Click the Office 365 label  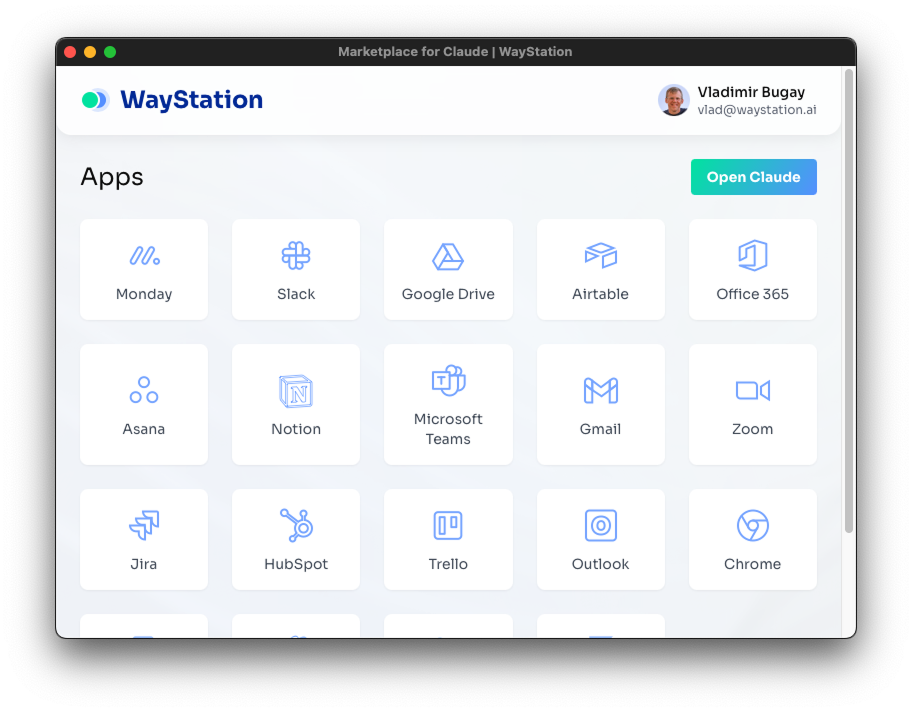point(753,294)
